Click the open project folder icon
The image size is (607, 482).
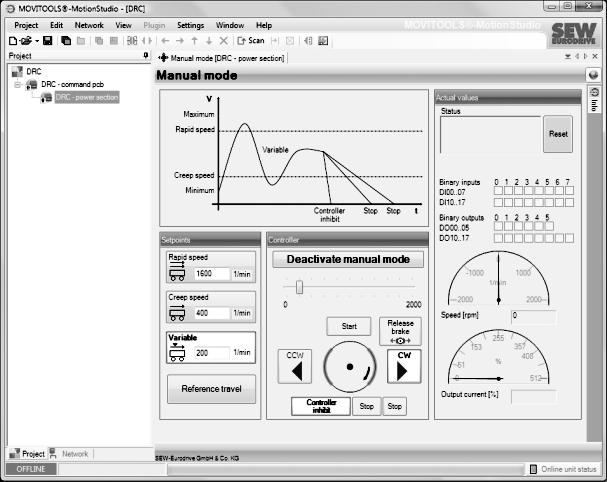(26, 41)
